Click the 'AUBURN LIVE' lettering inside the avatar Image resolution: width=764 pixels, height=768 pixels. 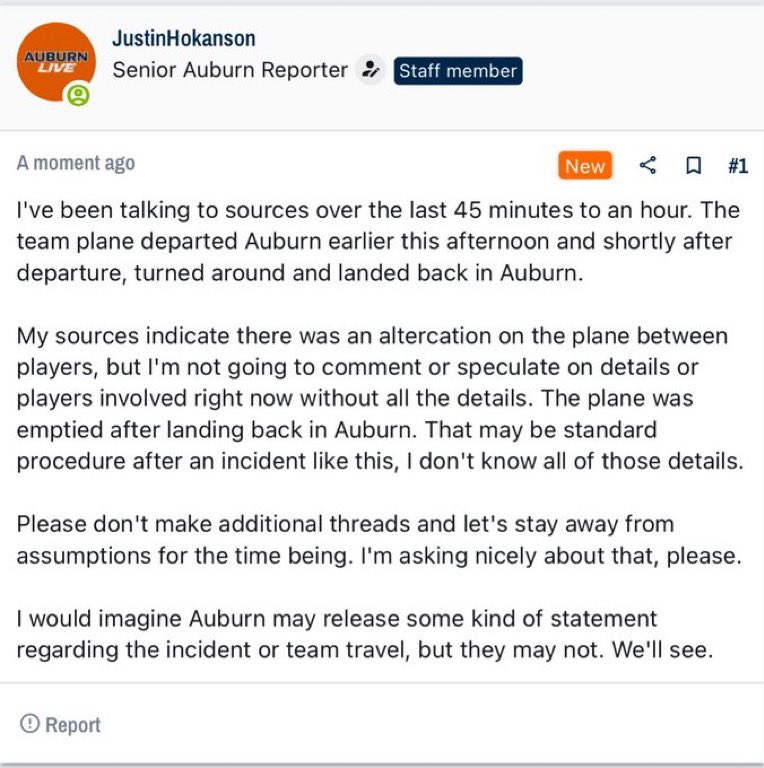[x=56, y=62]
